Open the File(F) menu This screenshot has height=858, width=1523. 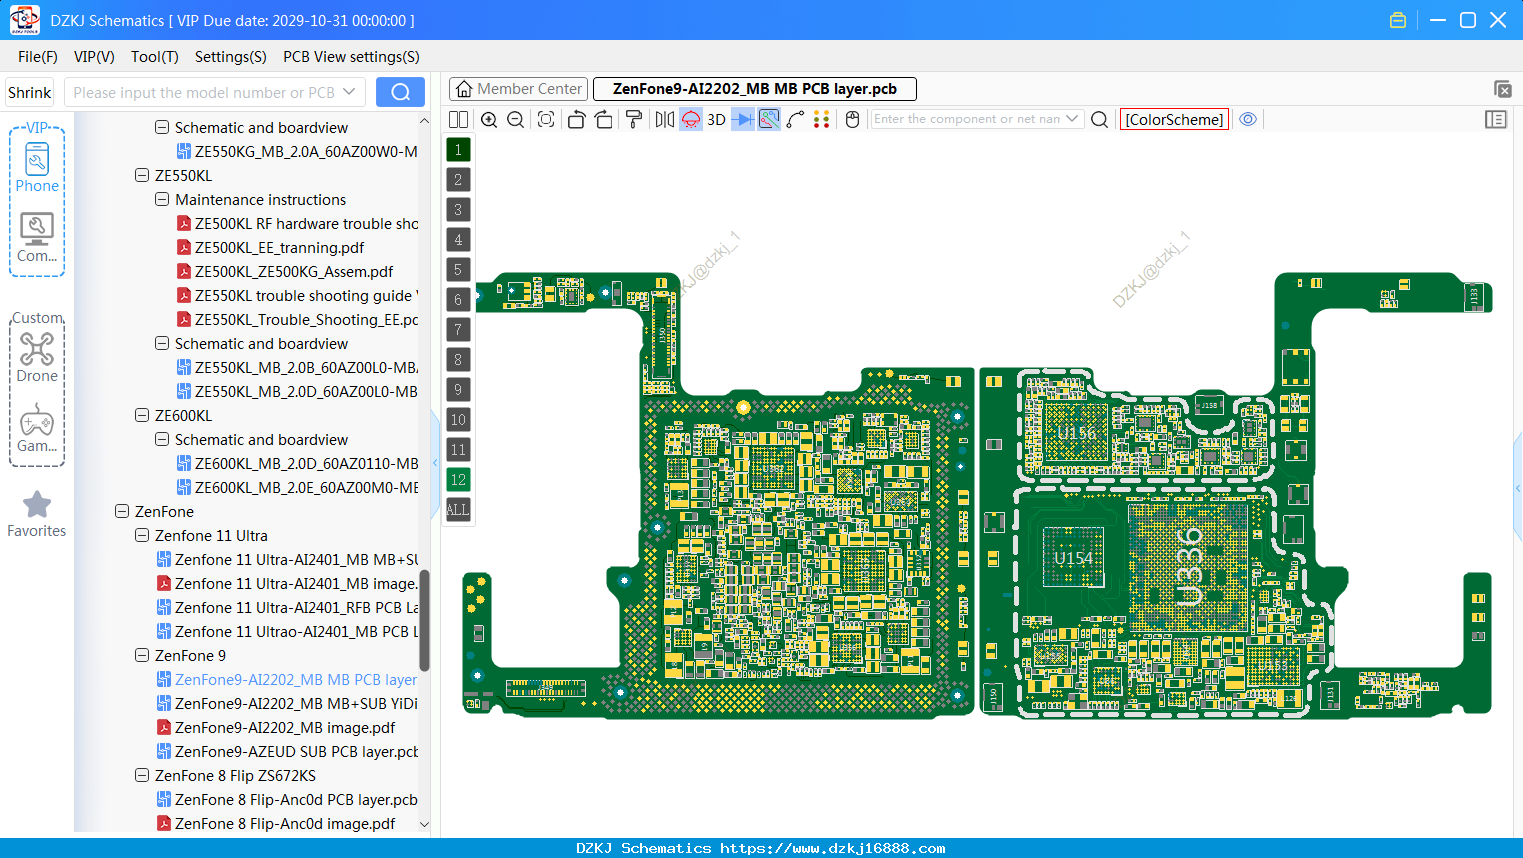[38, 57]
